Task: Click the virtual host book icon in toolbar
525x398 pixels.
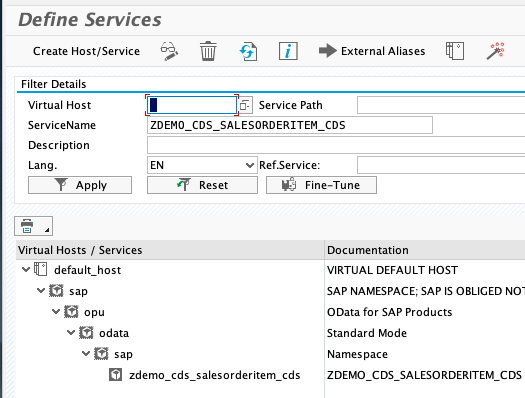Action: coord(455,51)
